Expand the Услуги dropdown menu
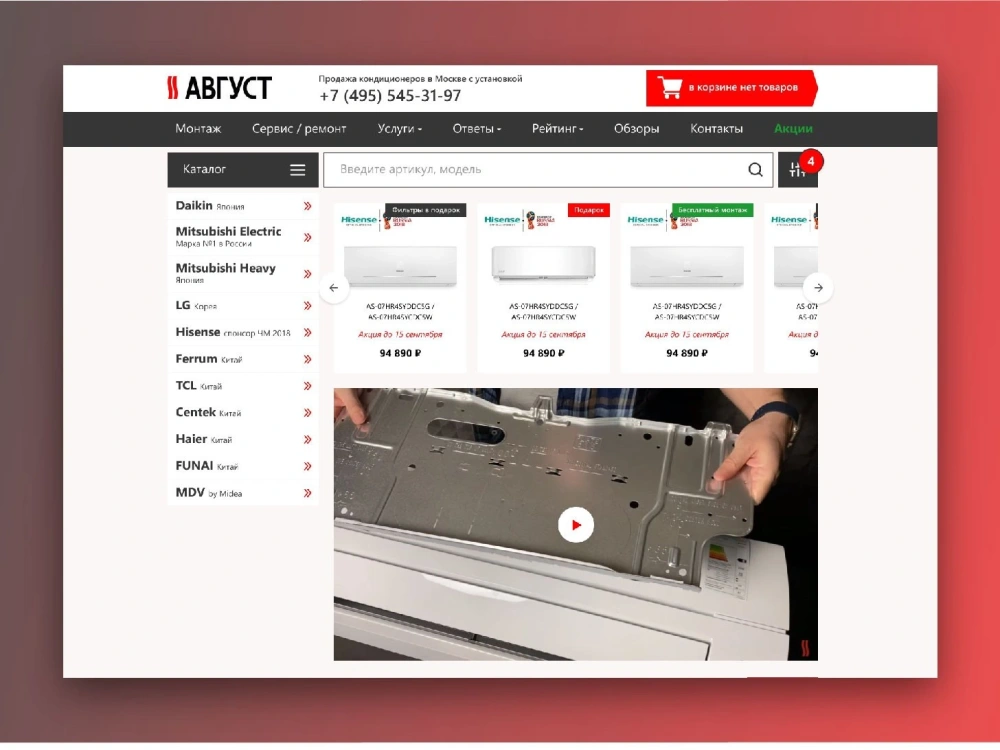 [399, 129]
